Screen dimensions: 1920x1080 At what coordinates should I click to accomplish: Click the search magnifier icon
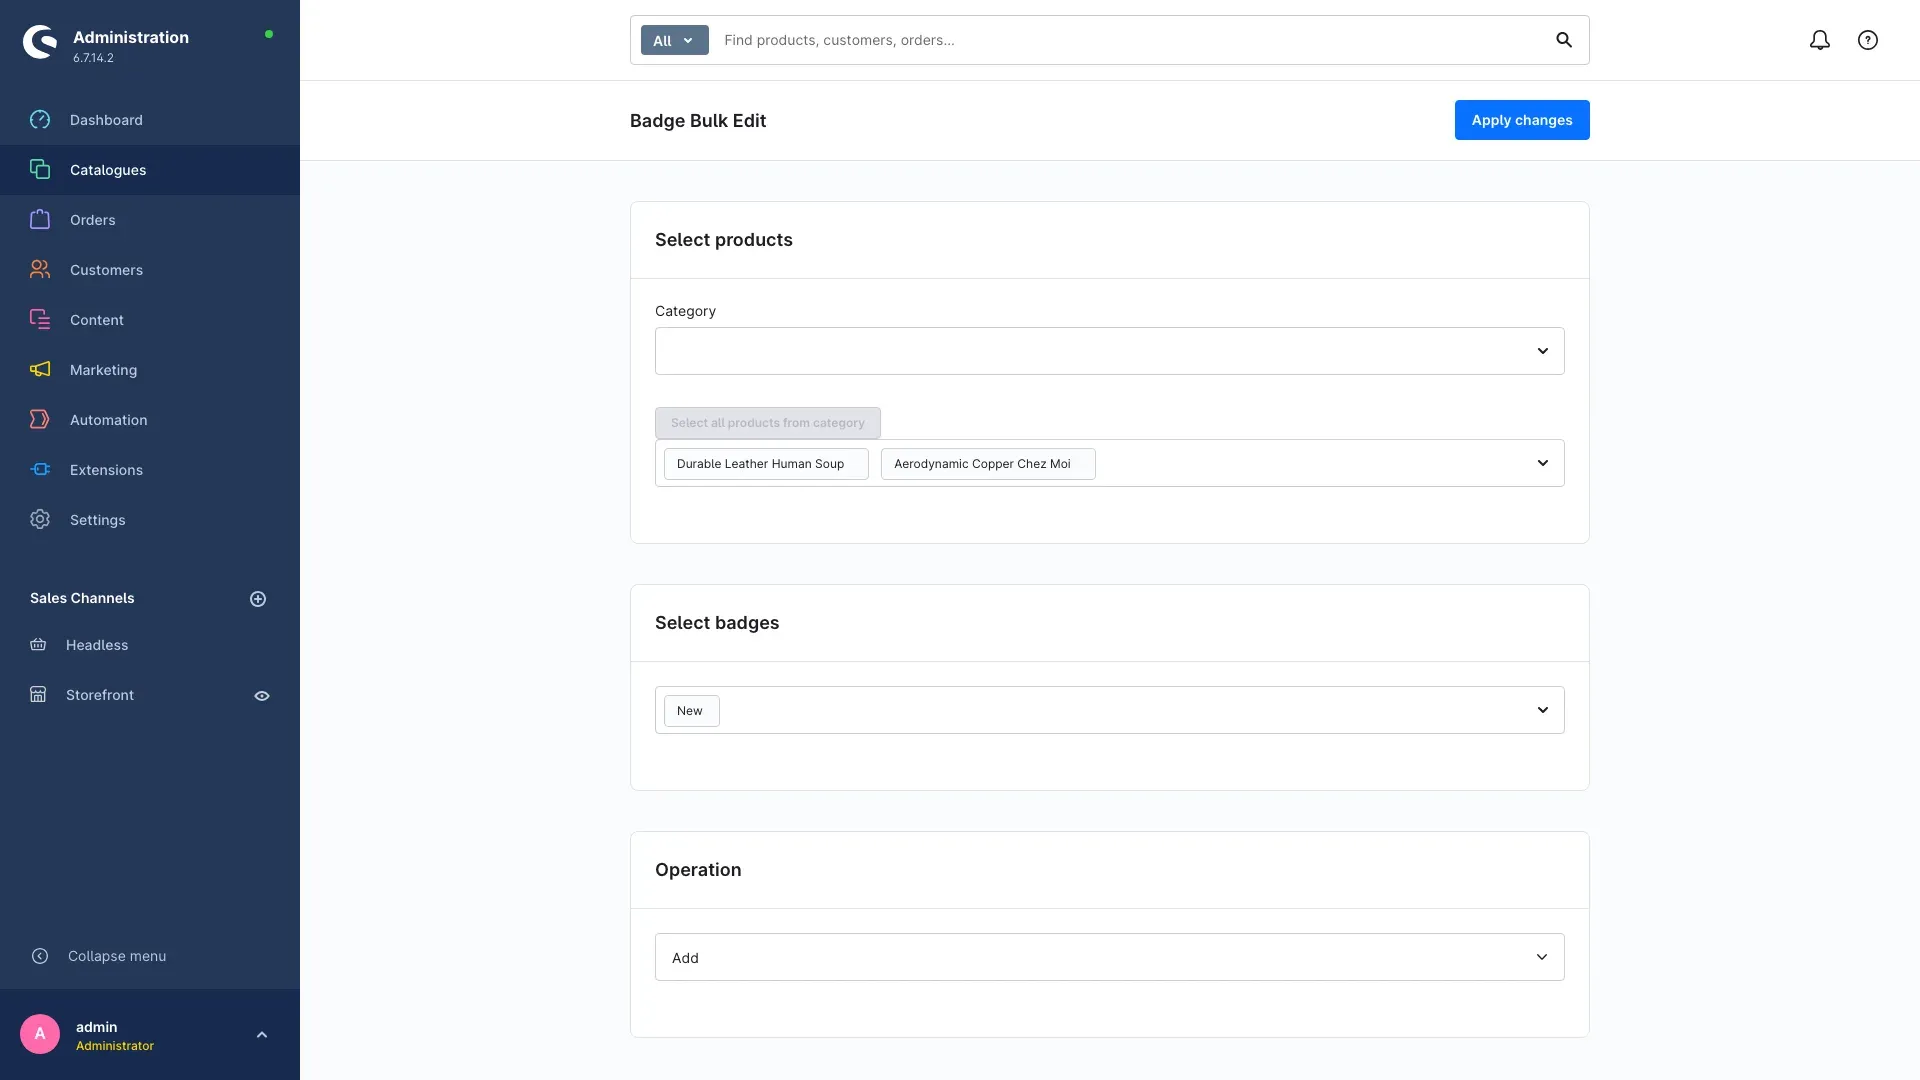tap(1564, 40)
